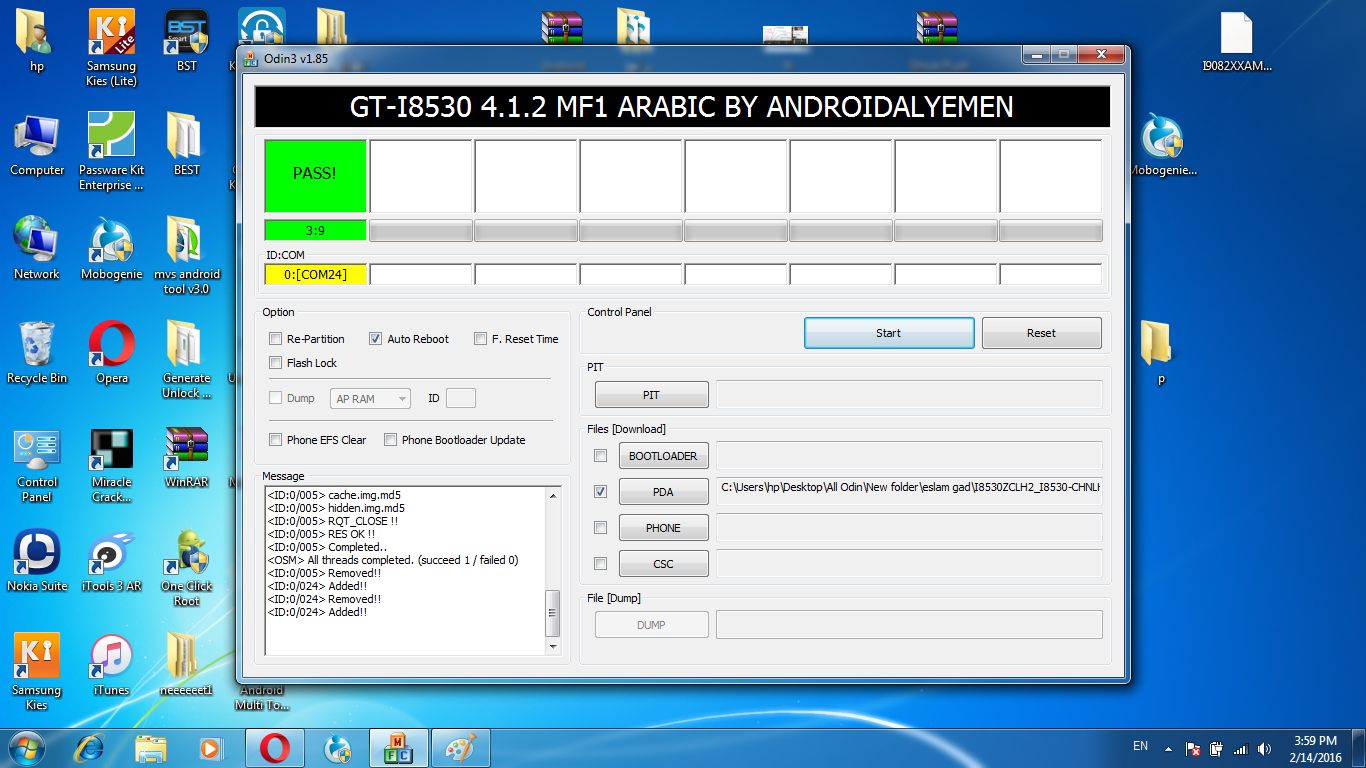The width and height of the screenshot is (1366, 768).
Task: Tick the checkbox beside CSC button
Action: pos(601,564)
